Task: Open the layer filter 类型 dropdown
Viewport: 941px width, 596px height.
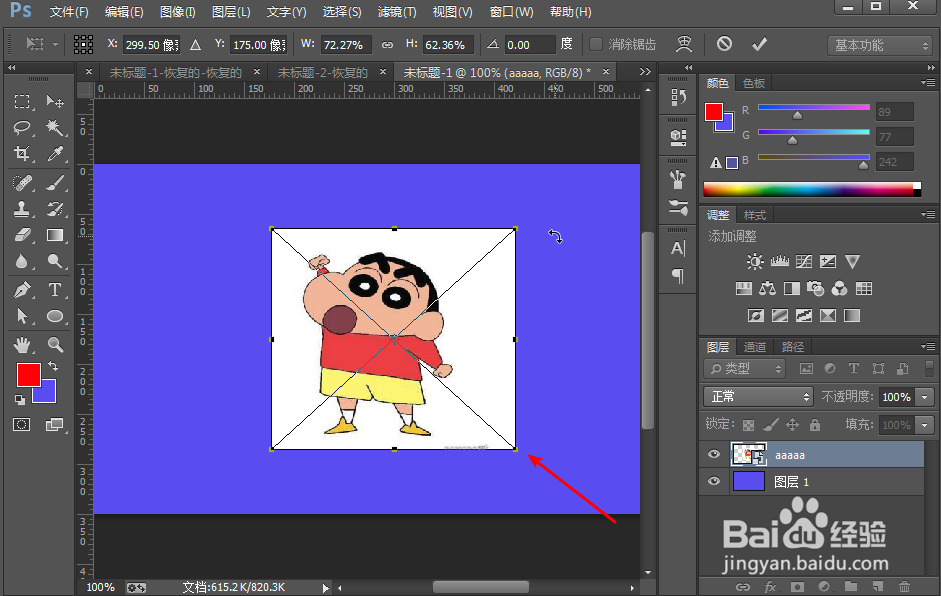Action: (x=744, y=369)
